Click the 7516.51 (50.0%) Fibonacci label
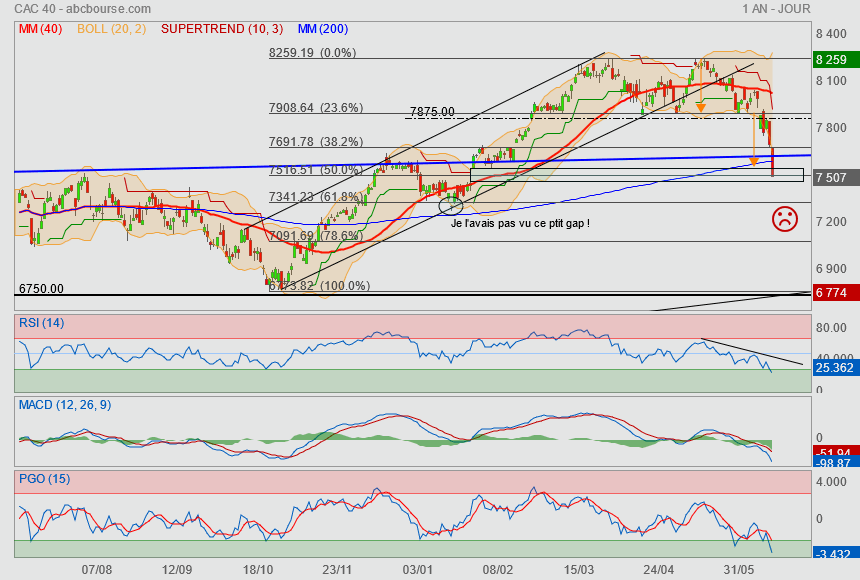The height and width of the screenshot is (580, 860). 316,170
